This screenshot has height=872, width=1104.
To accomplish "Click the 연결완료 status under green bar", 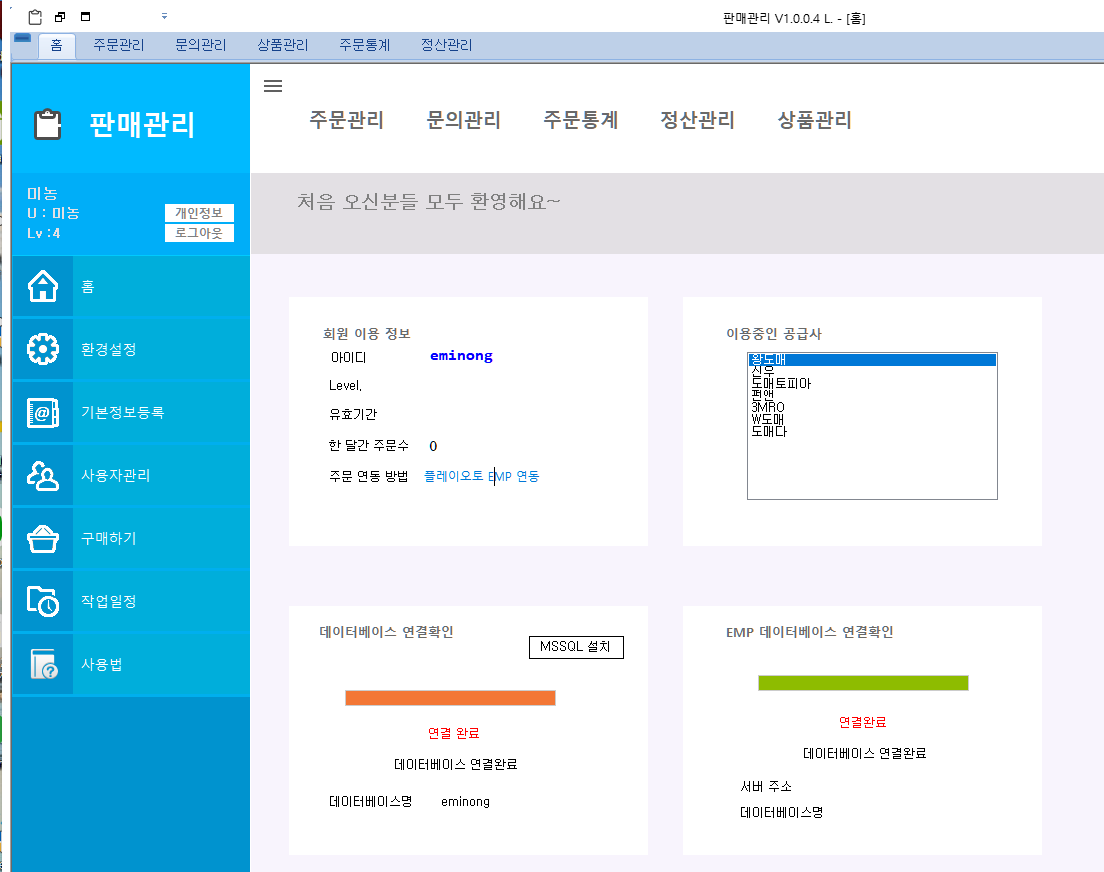I will pyautogui.click(x=862, y=722).
